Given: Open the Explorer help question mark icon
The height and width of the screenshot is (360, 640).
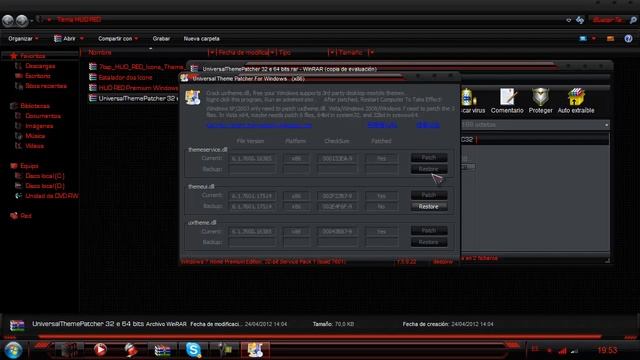Looking at the screenshot, I should (x=628, y=38).
